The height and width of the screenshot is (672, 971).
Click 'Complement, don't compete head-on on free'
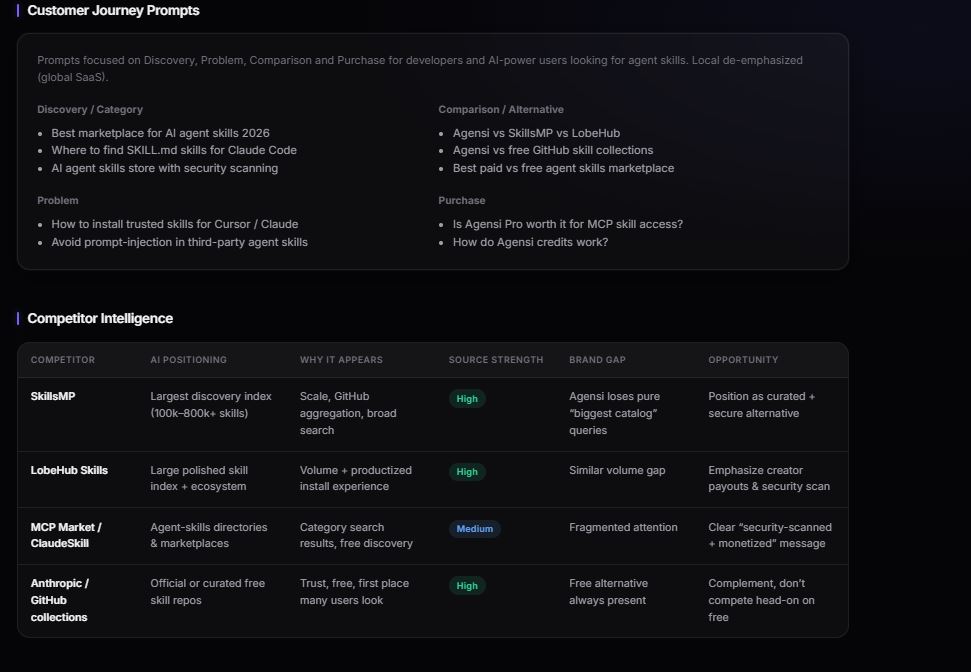pyautogui.click(x=761, y=600)
